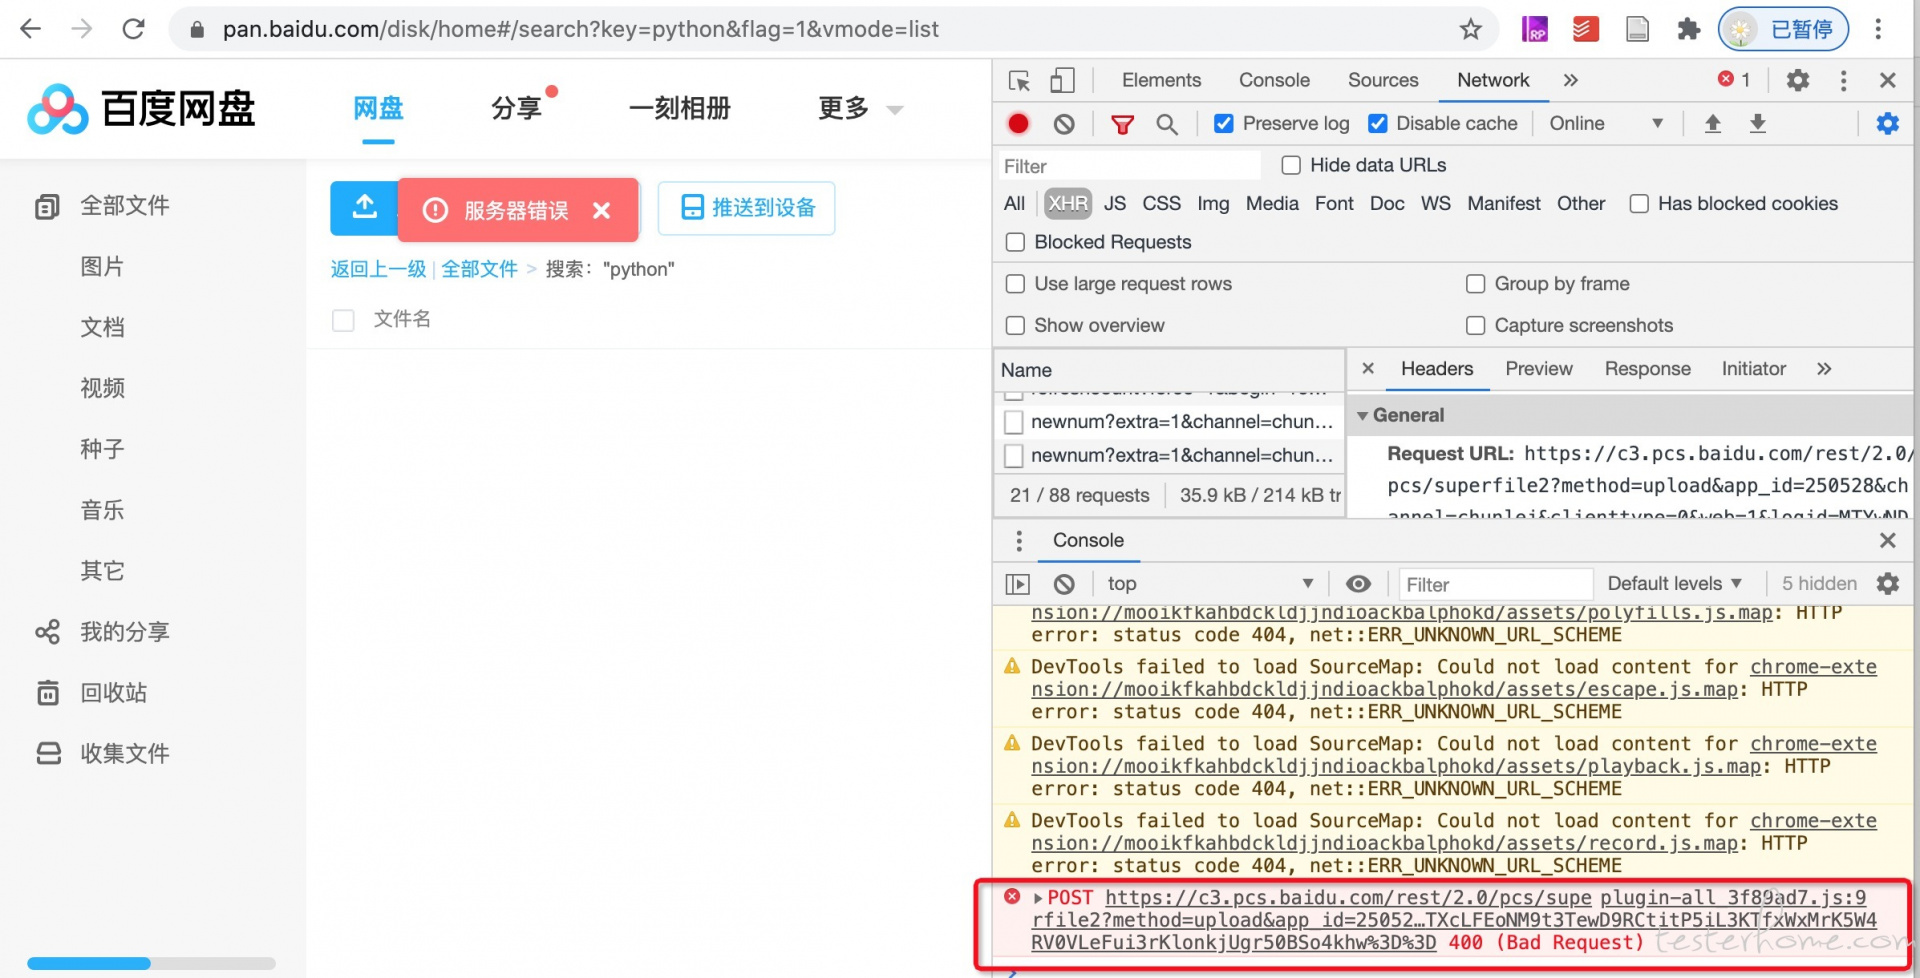Viewport: 1920px width, 978px height.
Task: Collapse the General headers section
Action: pyautogui.click(x=1362, y=416)
